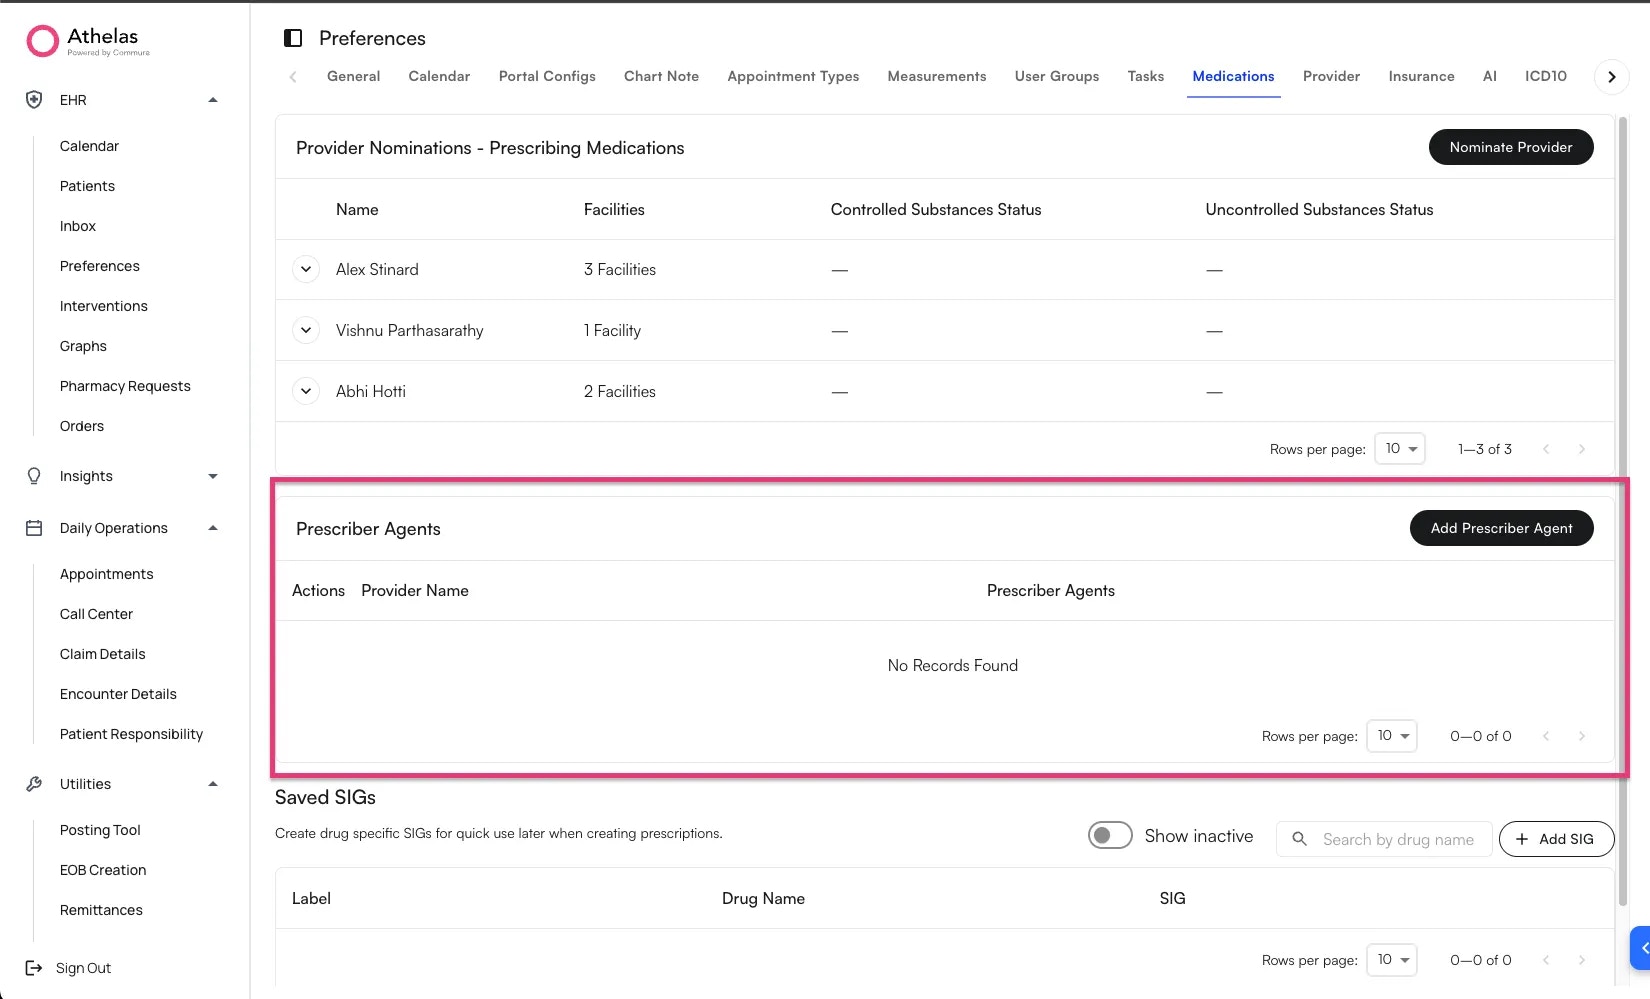Click the Nominate Provider button

(1511, 147)
